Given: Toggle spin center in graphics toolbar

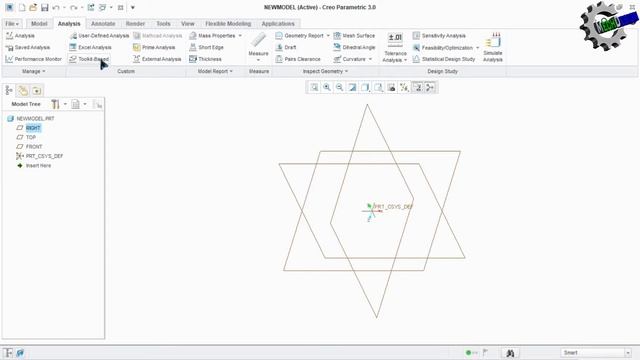Looking at the screenshot, I should (430, 87).
